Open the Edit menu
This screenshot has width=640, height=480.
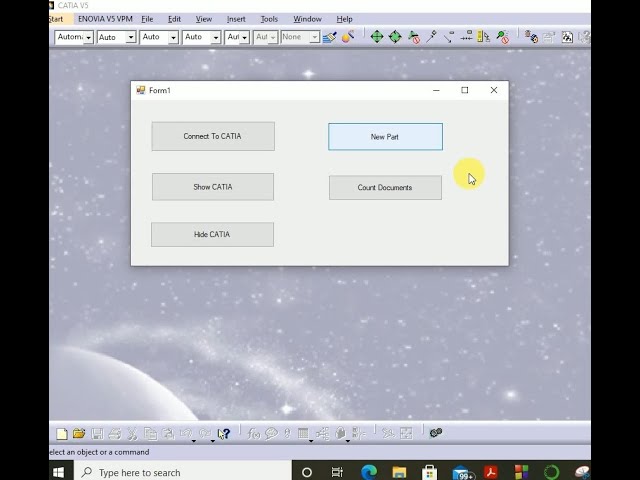pos(174,19)
